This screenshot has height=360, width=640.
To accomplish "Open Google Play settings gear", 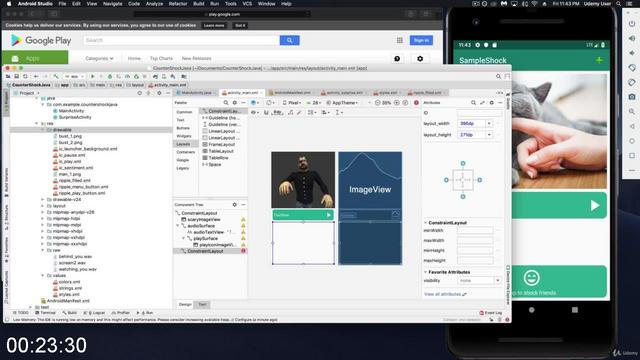I will point(420,59).
